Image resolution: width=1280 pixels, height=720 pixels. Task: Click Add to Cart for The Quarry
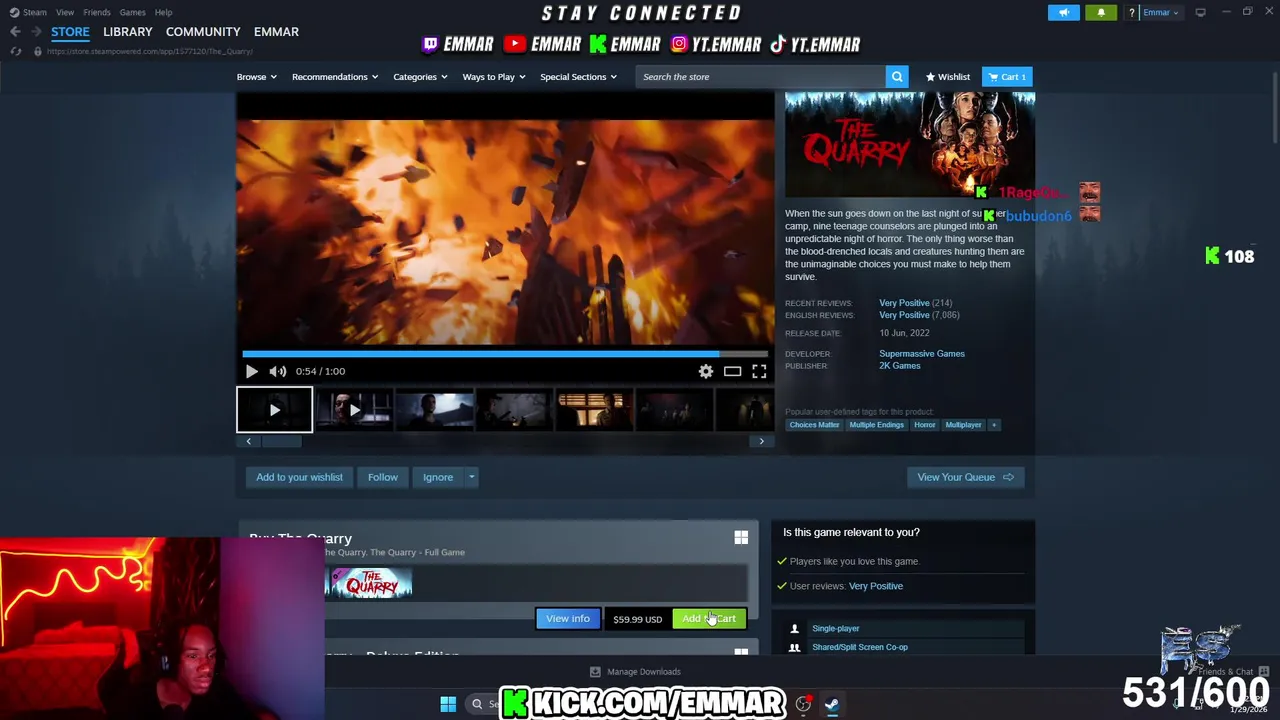[x=709, y=619]
